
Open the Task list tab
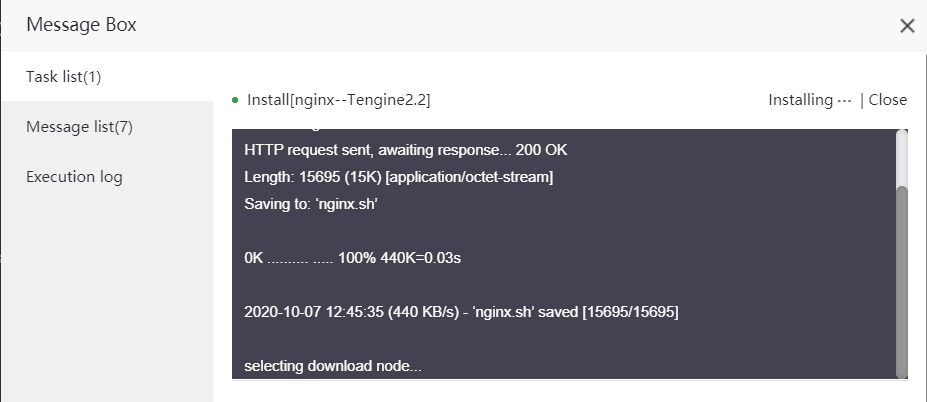click(x=64, y=76)
